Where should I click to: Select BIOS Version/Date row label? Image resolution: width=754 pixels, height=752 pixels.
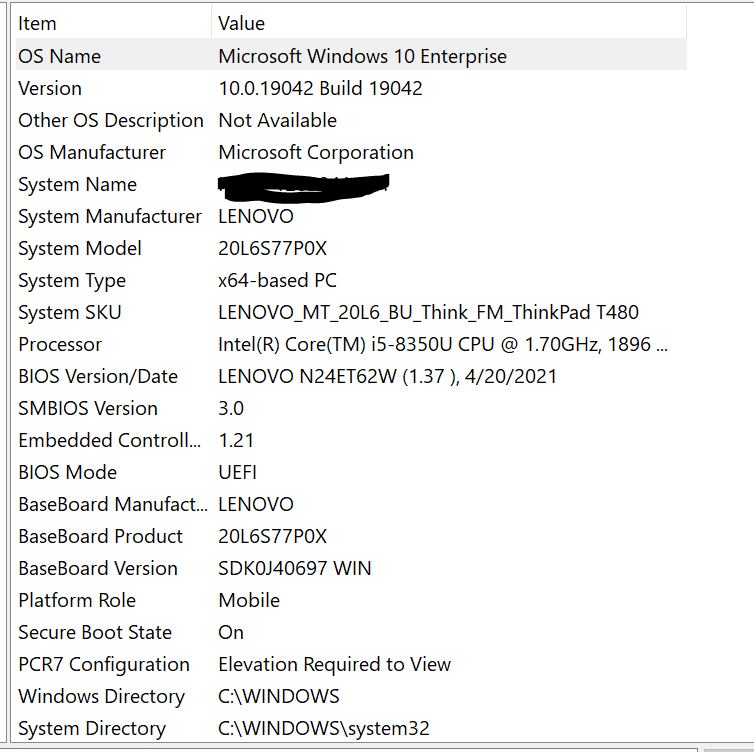coord(98,376)
